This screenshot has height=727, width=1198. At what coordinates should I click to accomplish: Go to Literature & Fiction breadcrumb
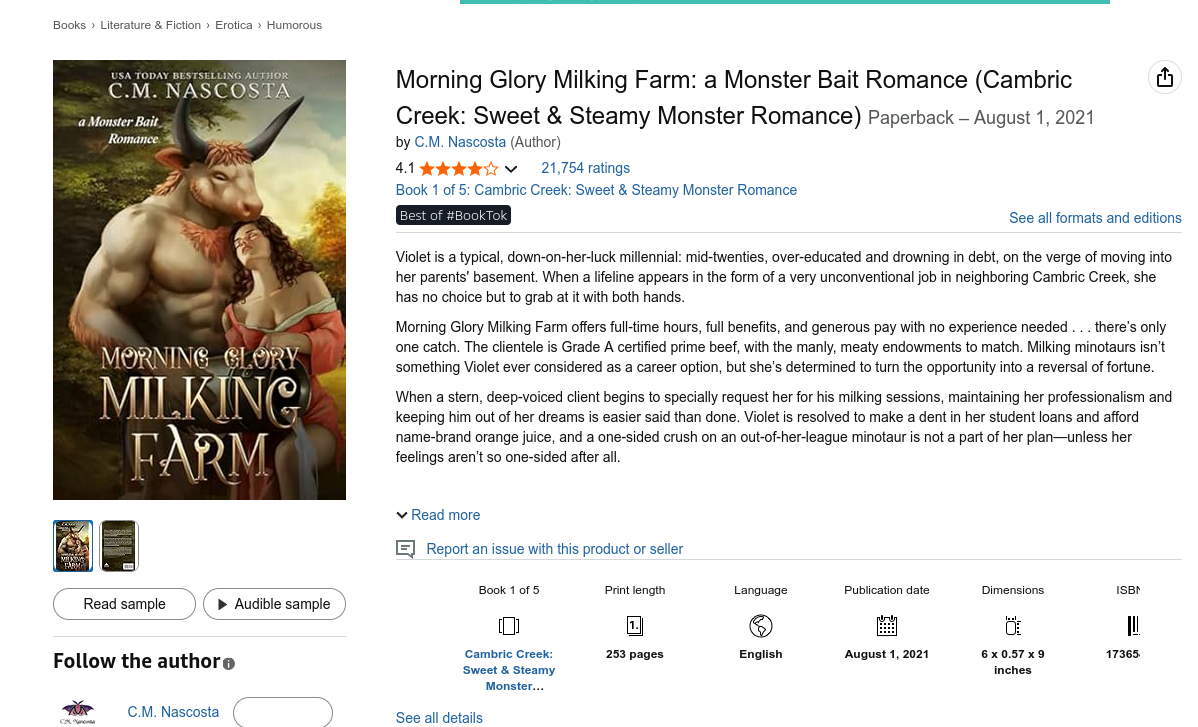(151, 25)
